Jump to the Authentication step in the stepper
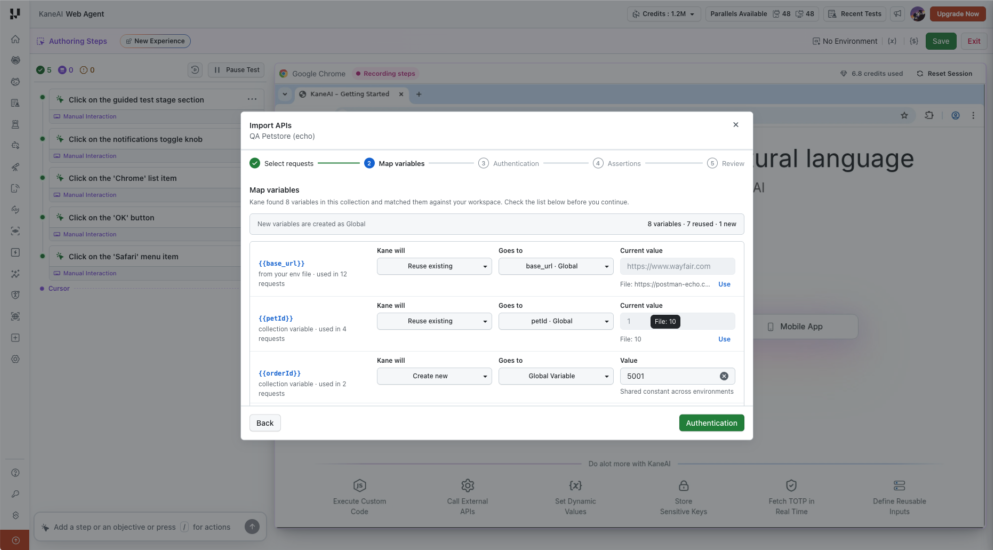The height and width of the screenshot is (550, 993). [x=509, y=163]
